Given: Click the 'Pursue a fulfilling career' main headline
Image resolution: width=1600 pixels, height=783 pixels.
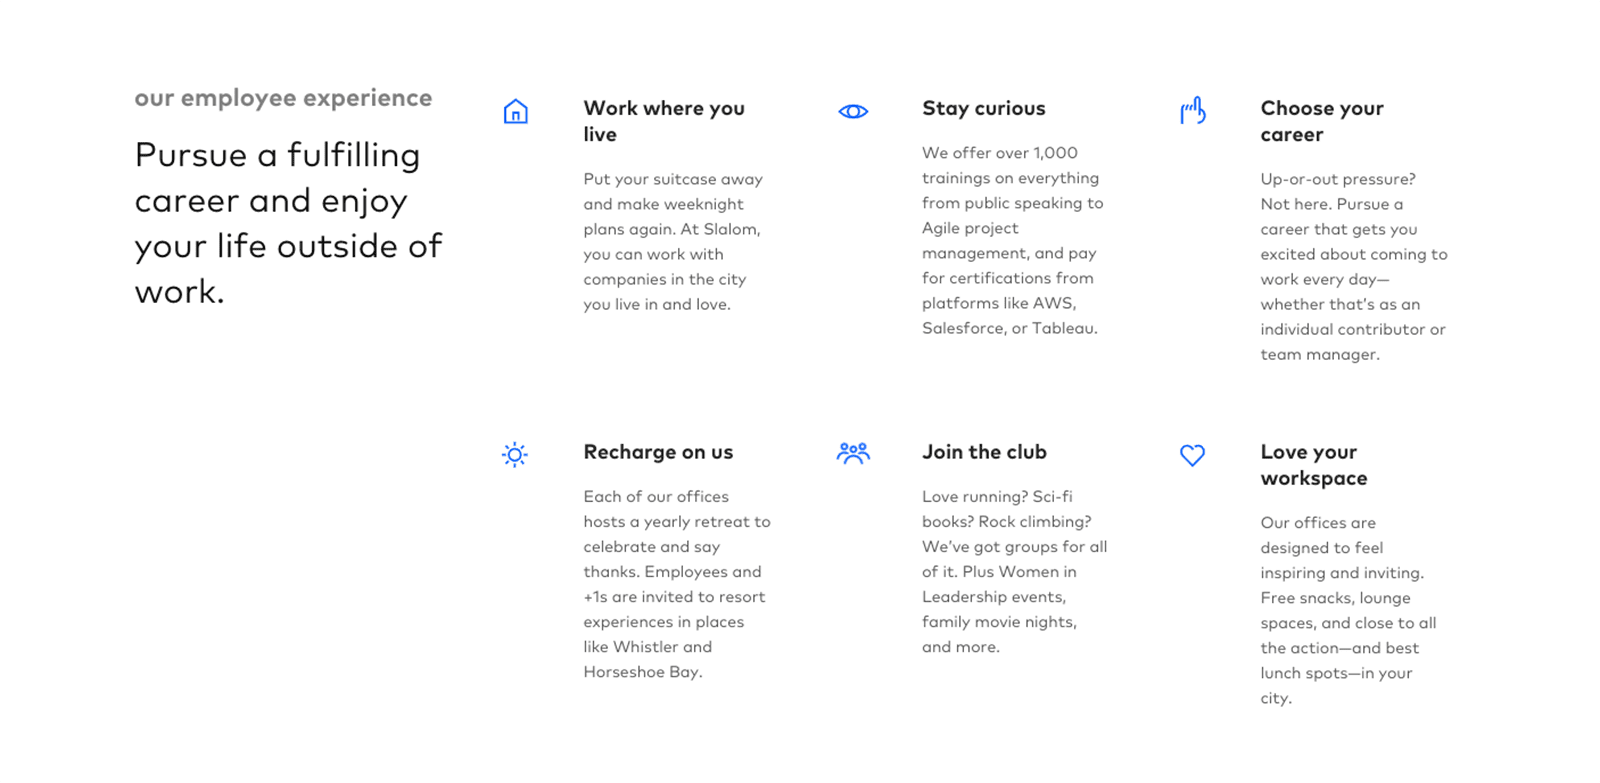Looking at the screenshot, I should tap(288, 223).
